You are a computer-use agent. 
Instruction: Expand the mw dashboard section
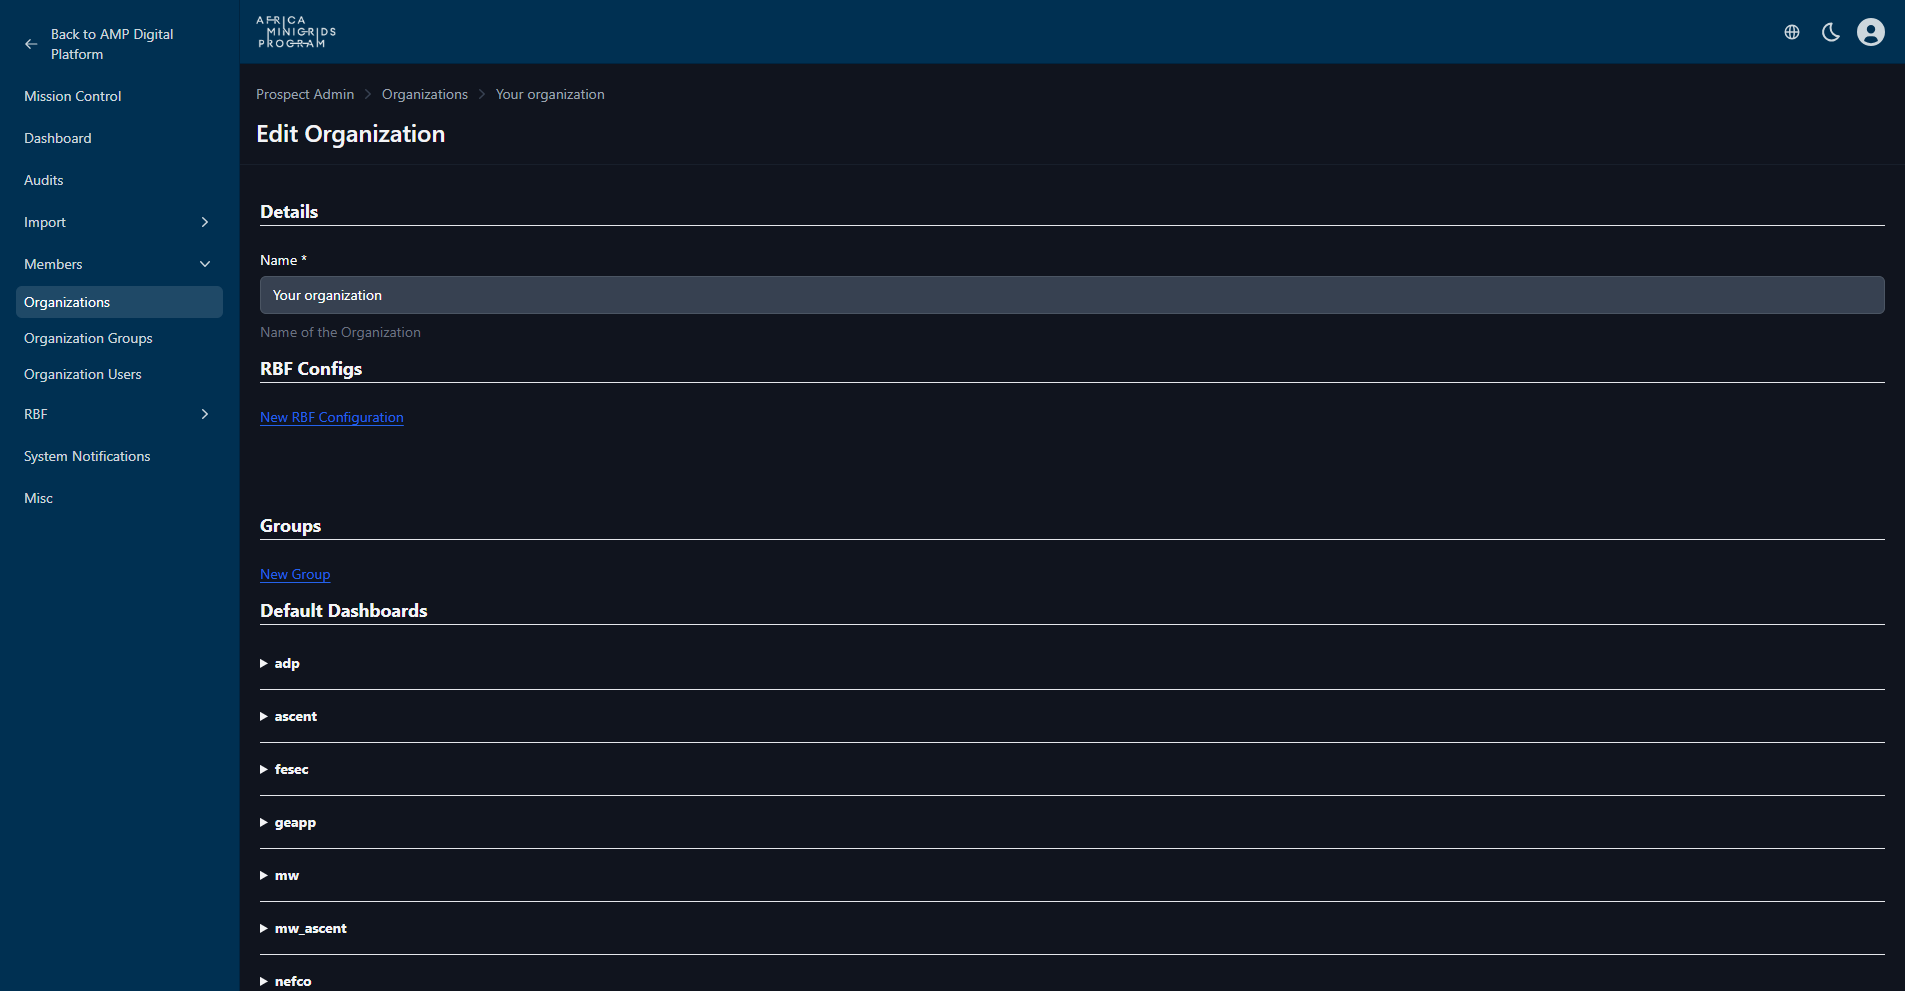point(280,875)
